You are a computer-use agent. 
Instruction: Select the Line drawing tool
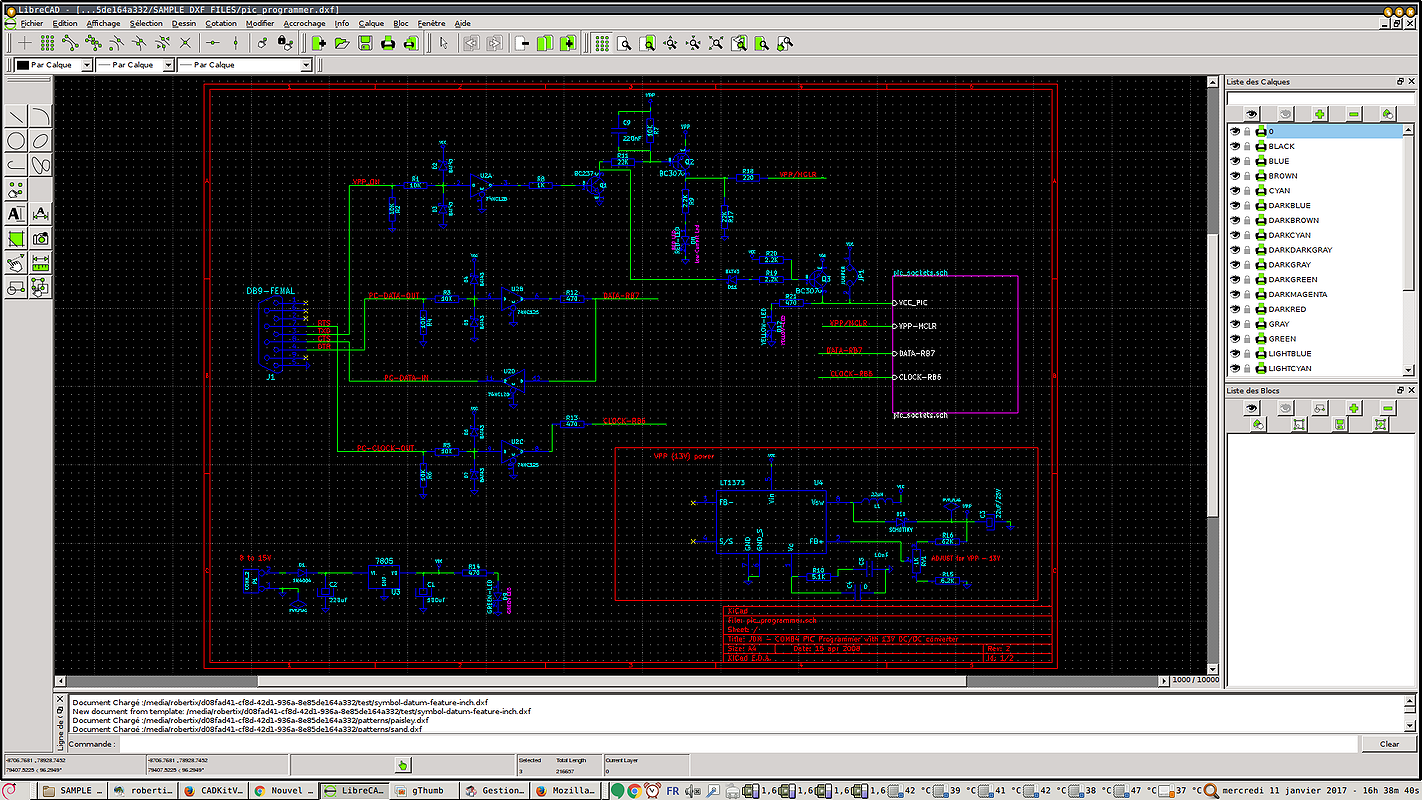(16, 116)
